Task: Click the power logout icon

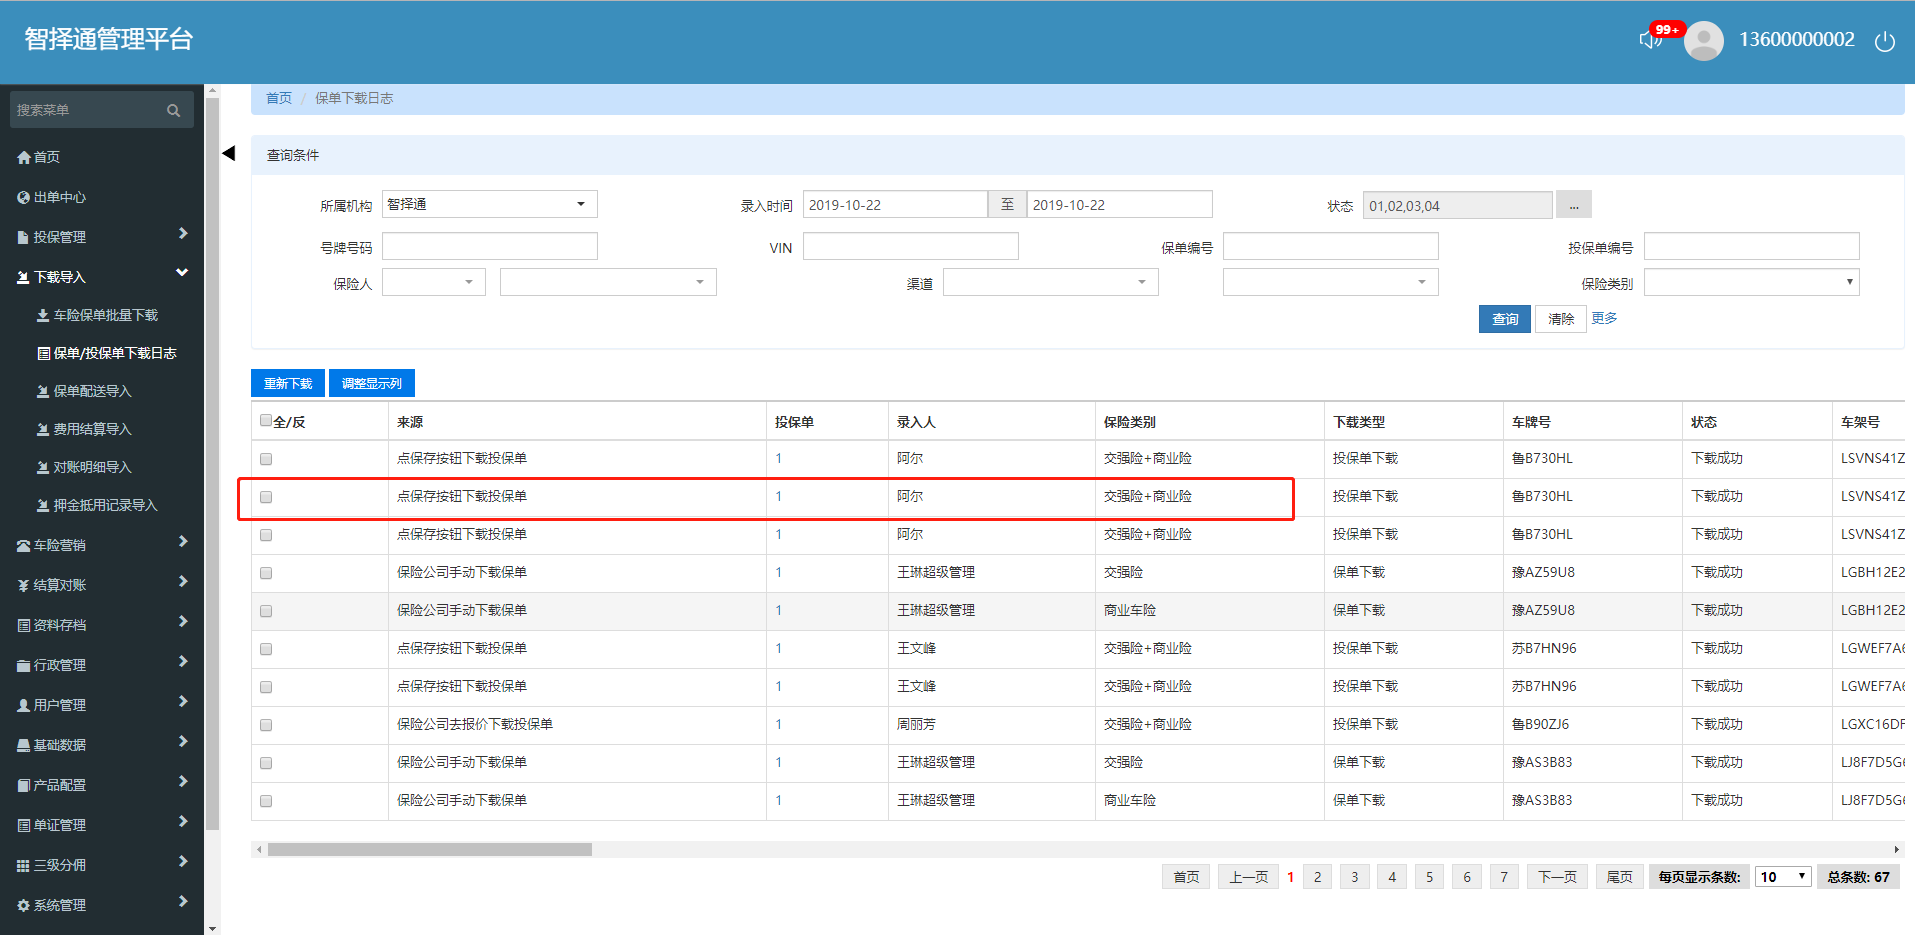Action: 1884,41
